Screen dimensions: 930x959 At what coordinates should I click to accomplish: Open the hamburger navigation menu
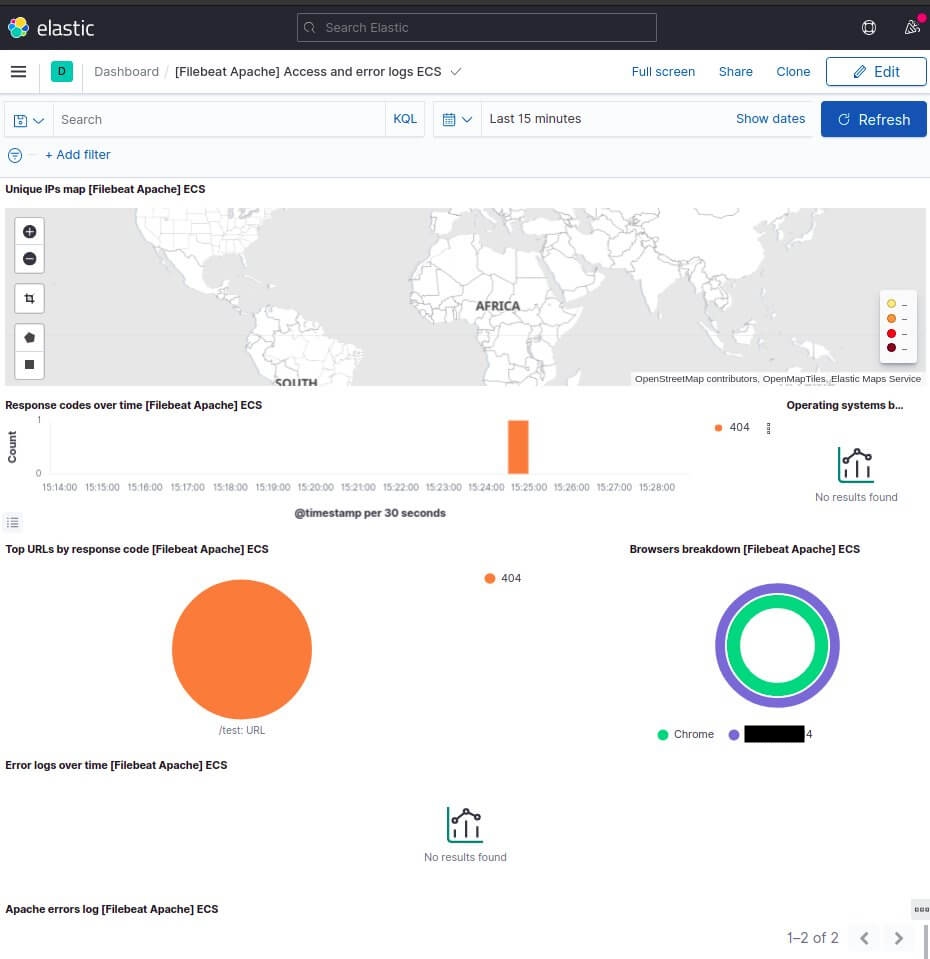coord(18,72)
